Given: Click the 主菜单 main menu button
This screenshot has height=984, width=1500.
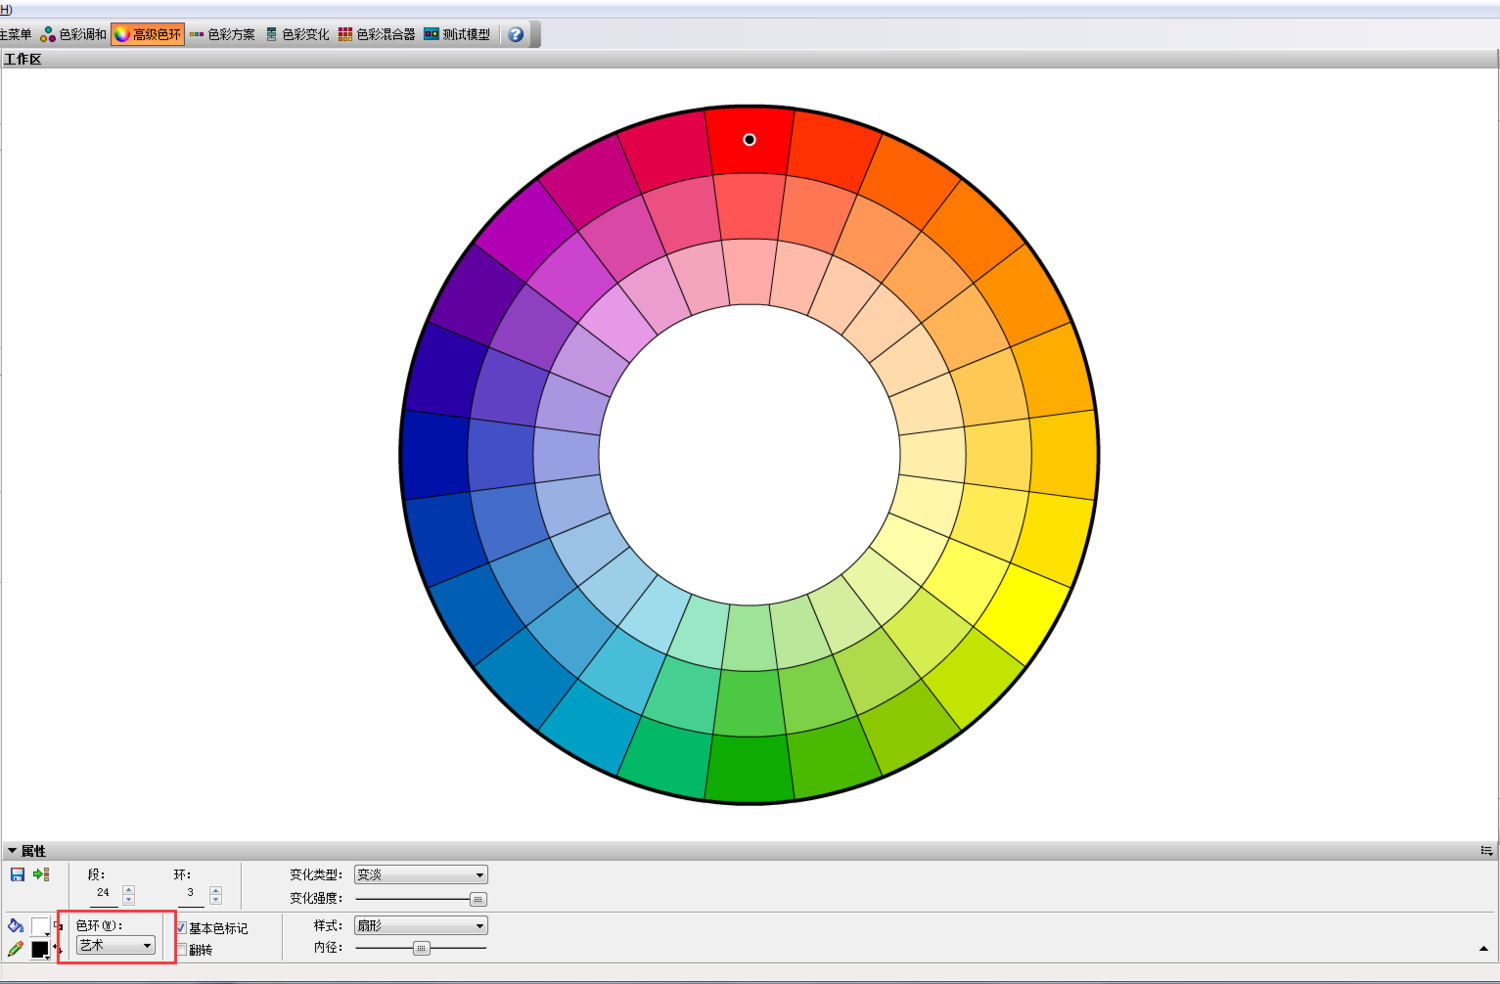Looking at the screenshot, I should 15,35.
